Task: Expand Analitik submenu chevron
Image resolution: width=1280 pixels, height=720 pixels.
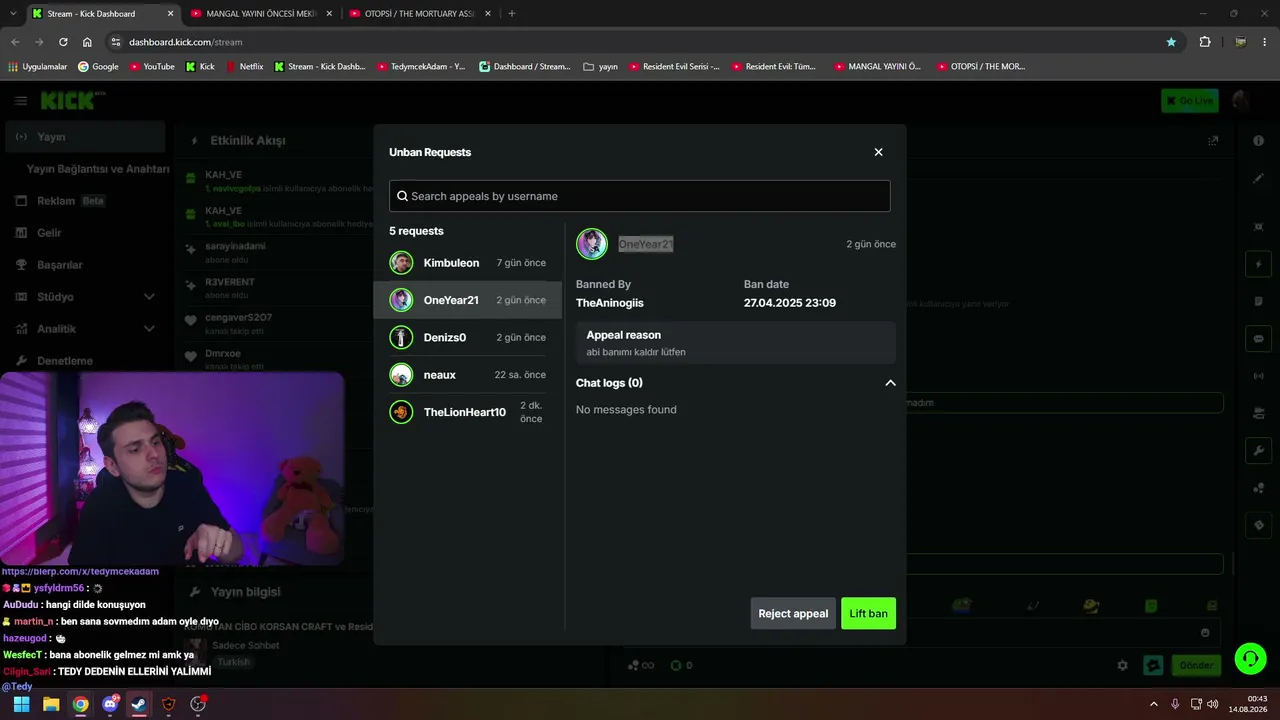Action: click(149, 329)
